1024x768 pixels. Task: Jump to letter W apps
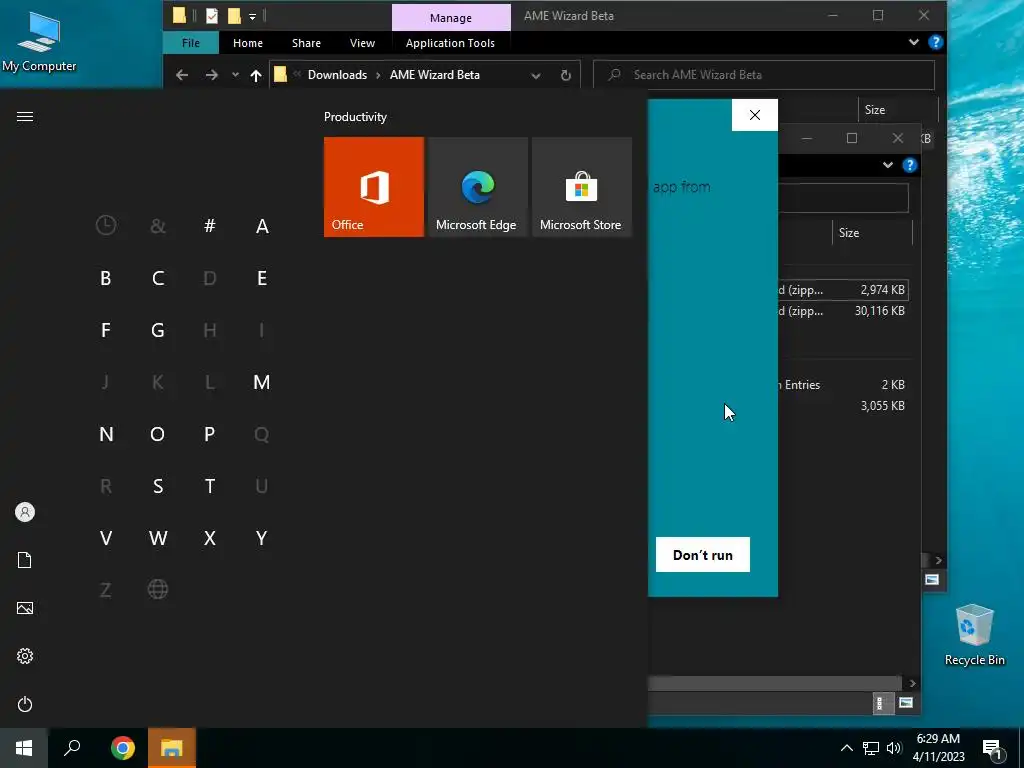coord(157,538)
